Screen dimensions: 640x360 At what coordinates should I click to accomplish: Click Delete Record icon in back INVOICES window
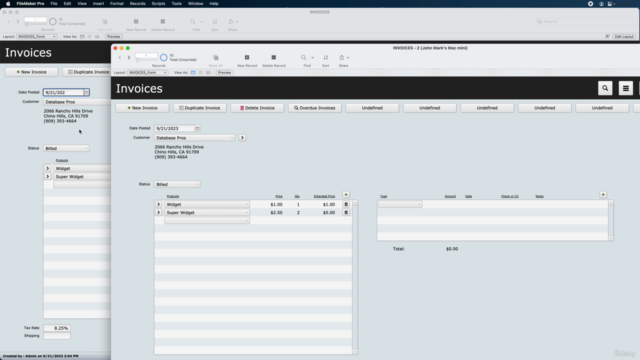pyautogui.click(x=162, y=22)
